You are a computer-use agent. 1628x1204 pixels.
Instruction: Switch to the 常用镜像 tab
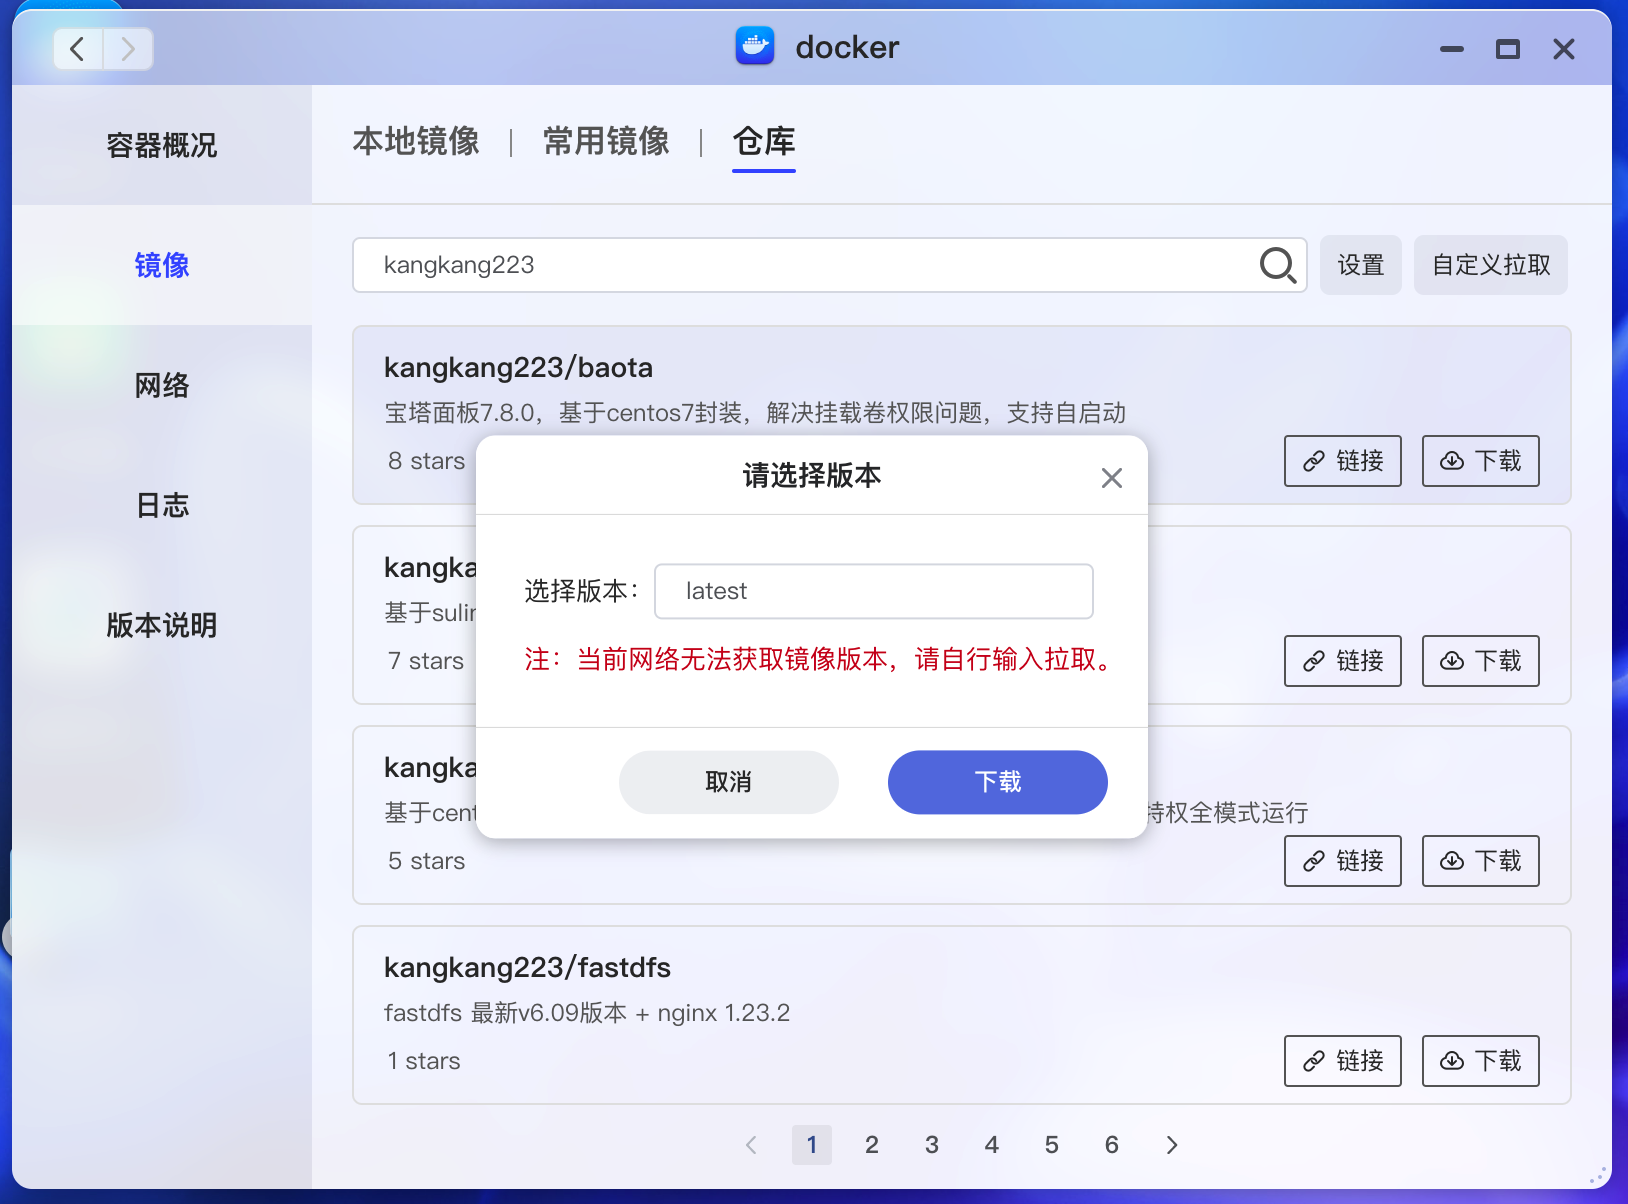[606, 141]
